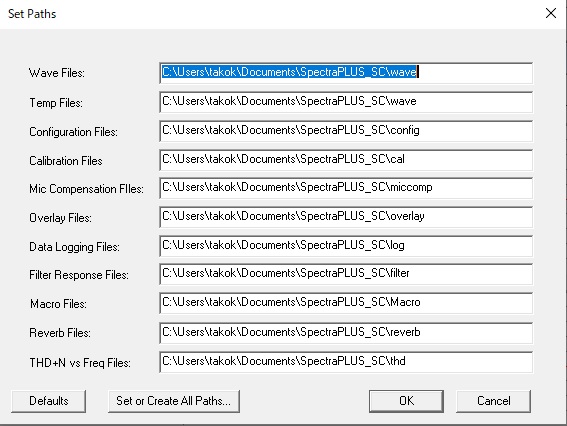This screenshot has height=426, width=567.
Task: Click the Mic Compensation Files path field
Action: pos(346,188)
